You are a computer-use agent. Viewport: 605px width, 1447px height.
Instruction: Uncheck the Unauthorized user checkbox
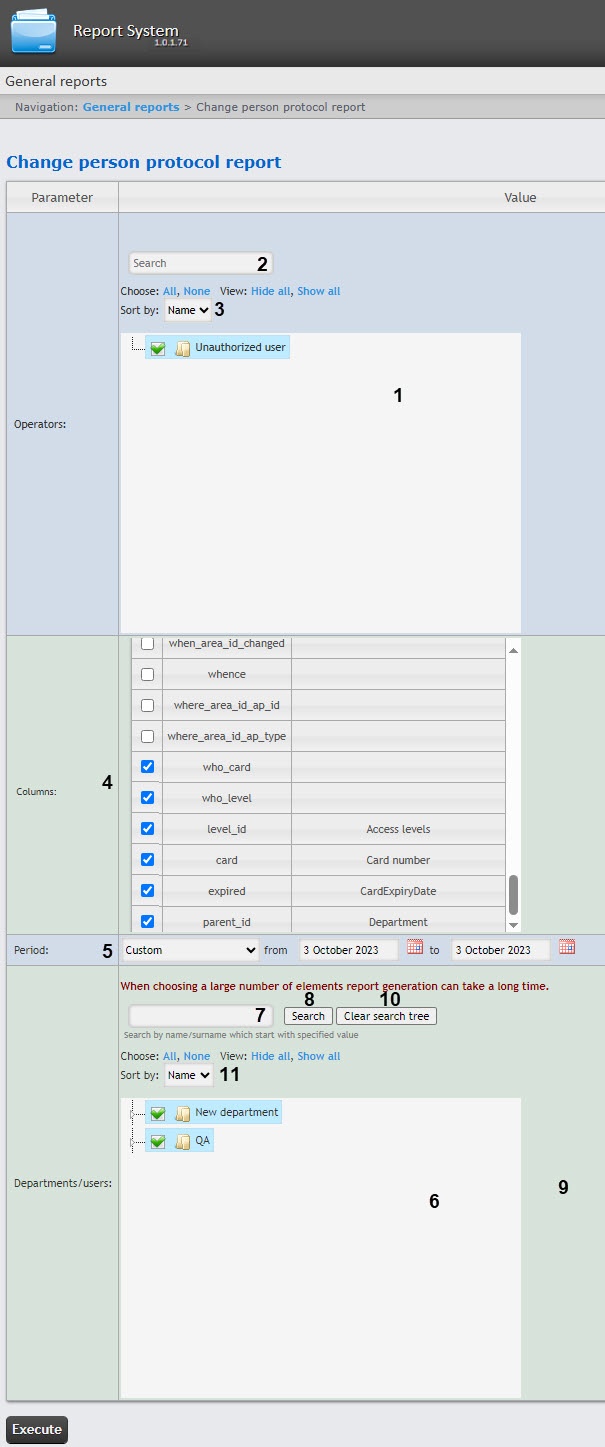(x=158, y=348)
